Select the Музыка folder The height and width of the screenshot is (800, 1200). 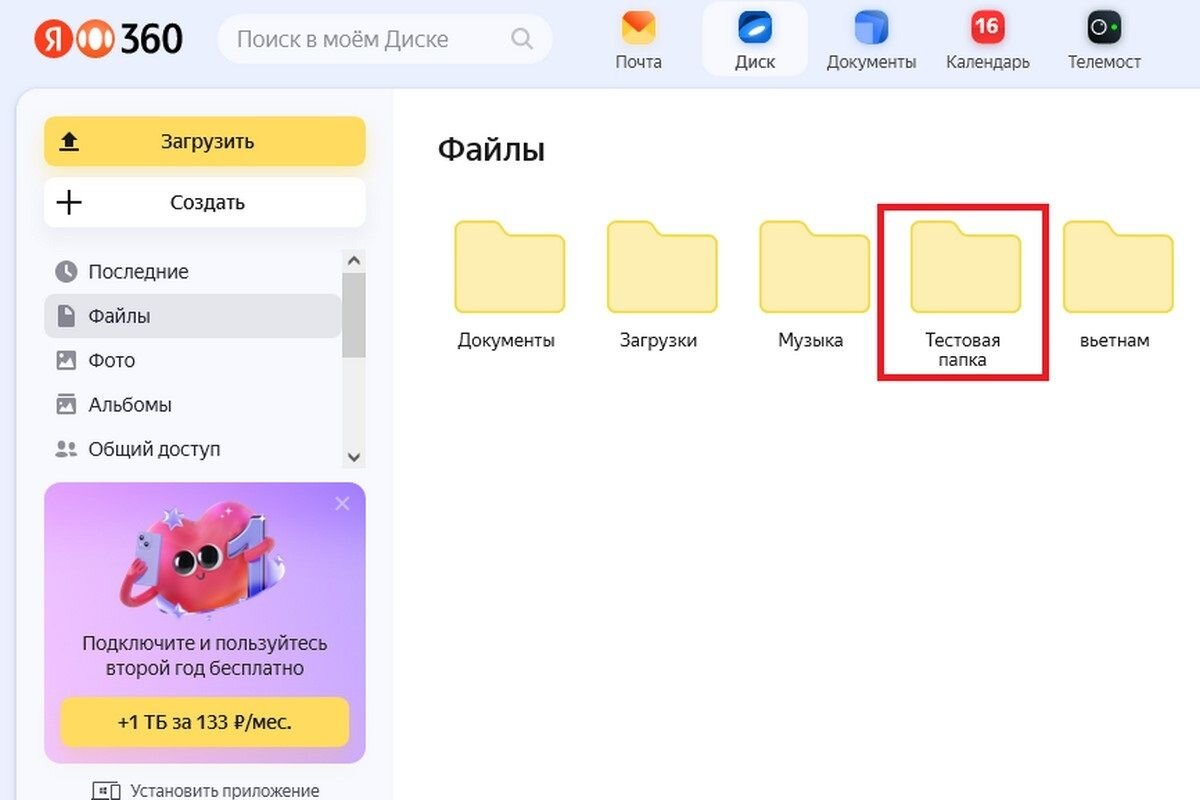[x=812, y=285]
